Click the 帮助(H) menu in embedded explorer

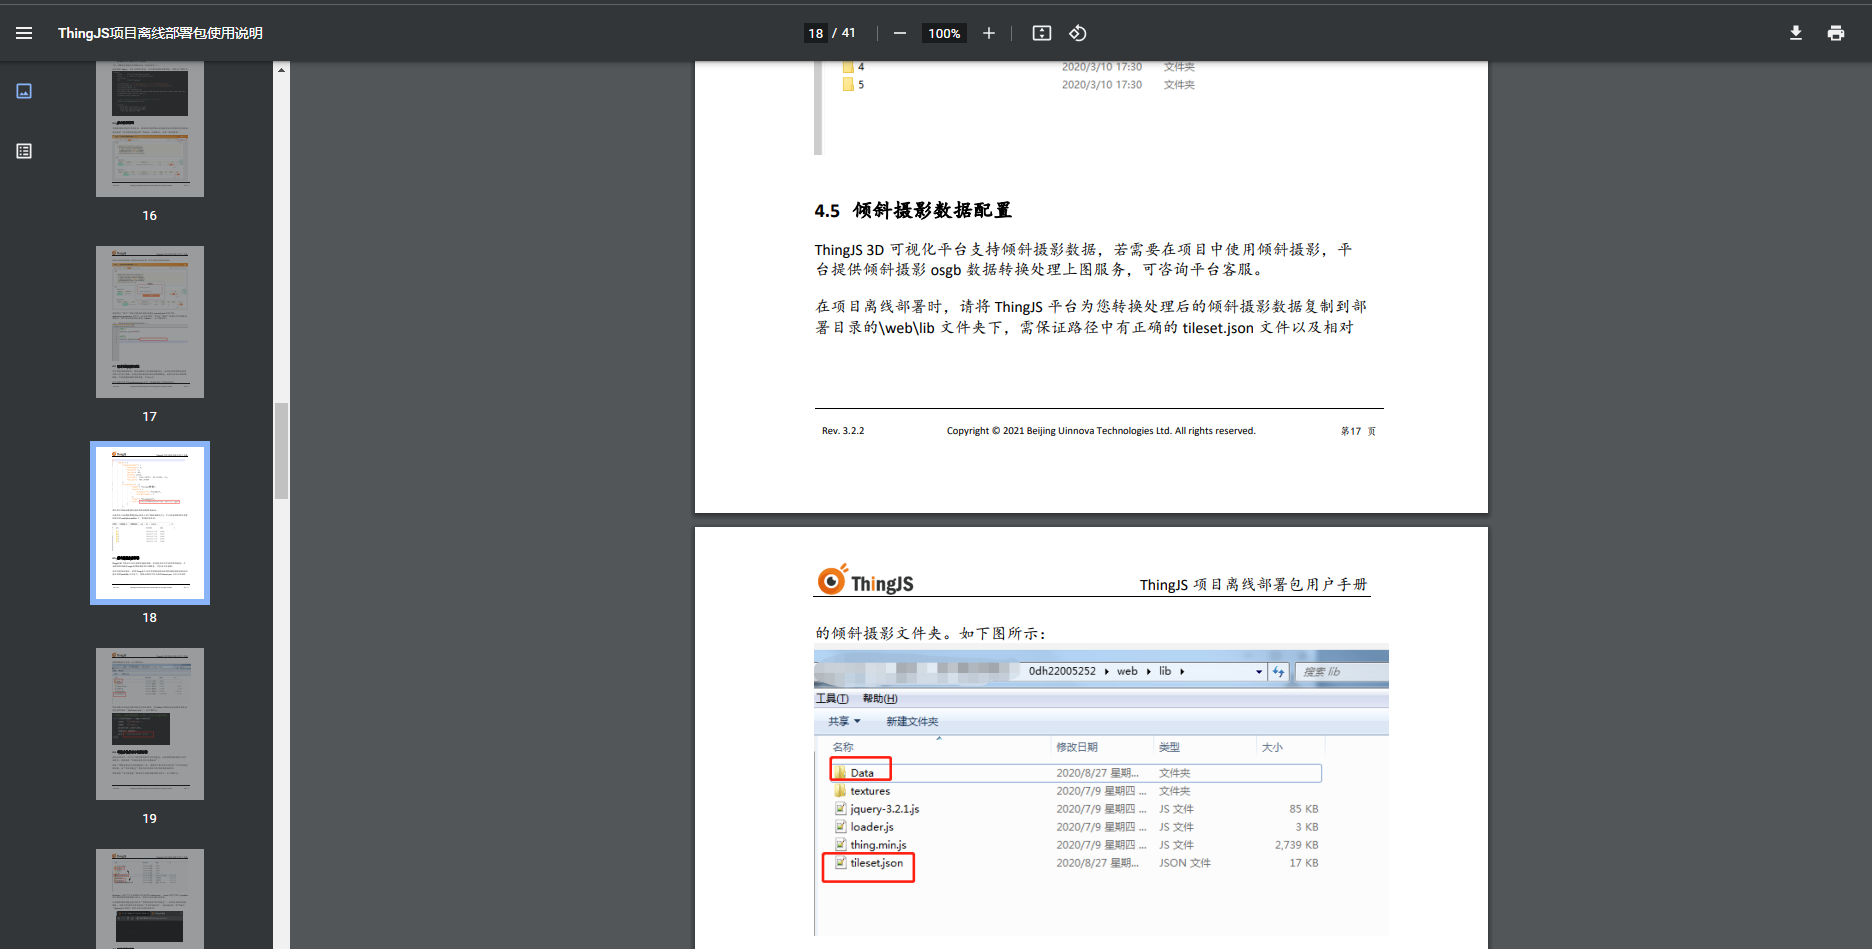pyautogui.click(x=880, y=698)
